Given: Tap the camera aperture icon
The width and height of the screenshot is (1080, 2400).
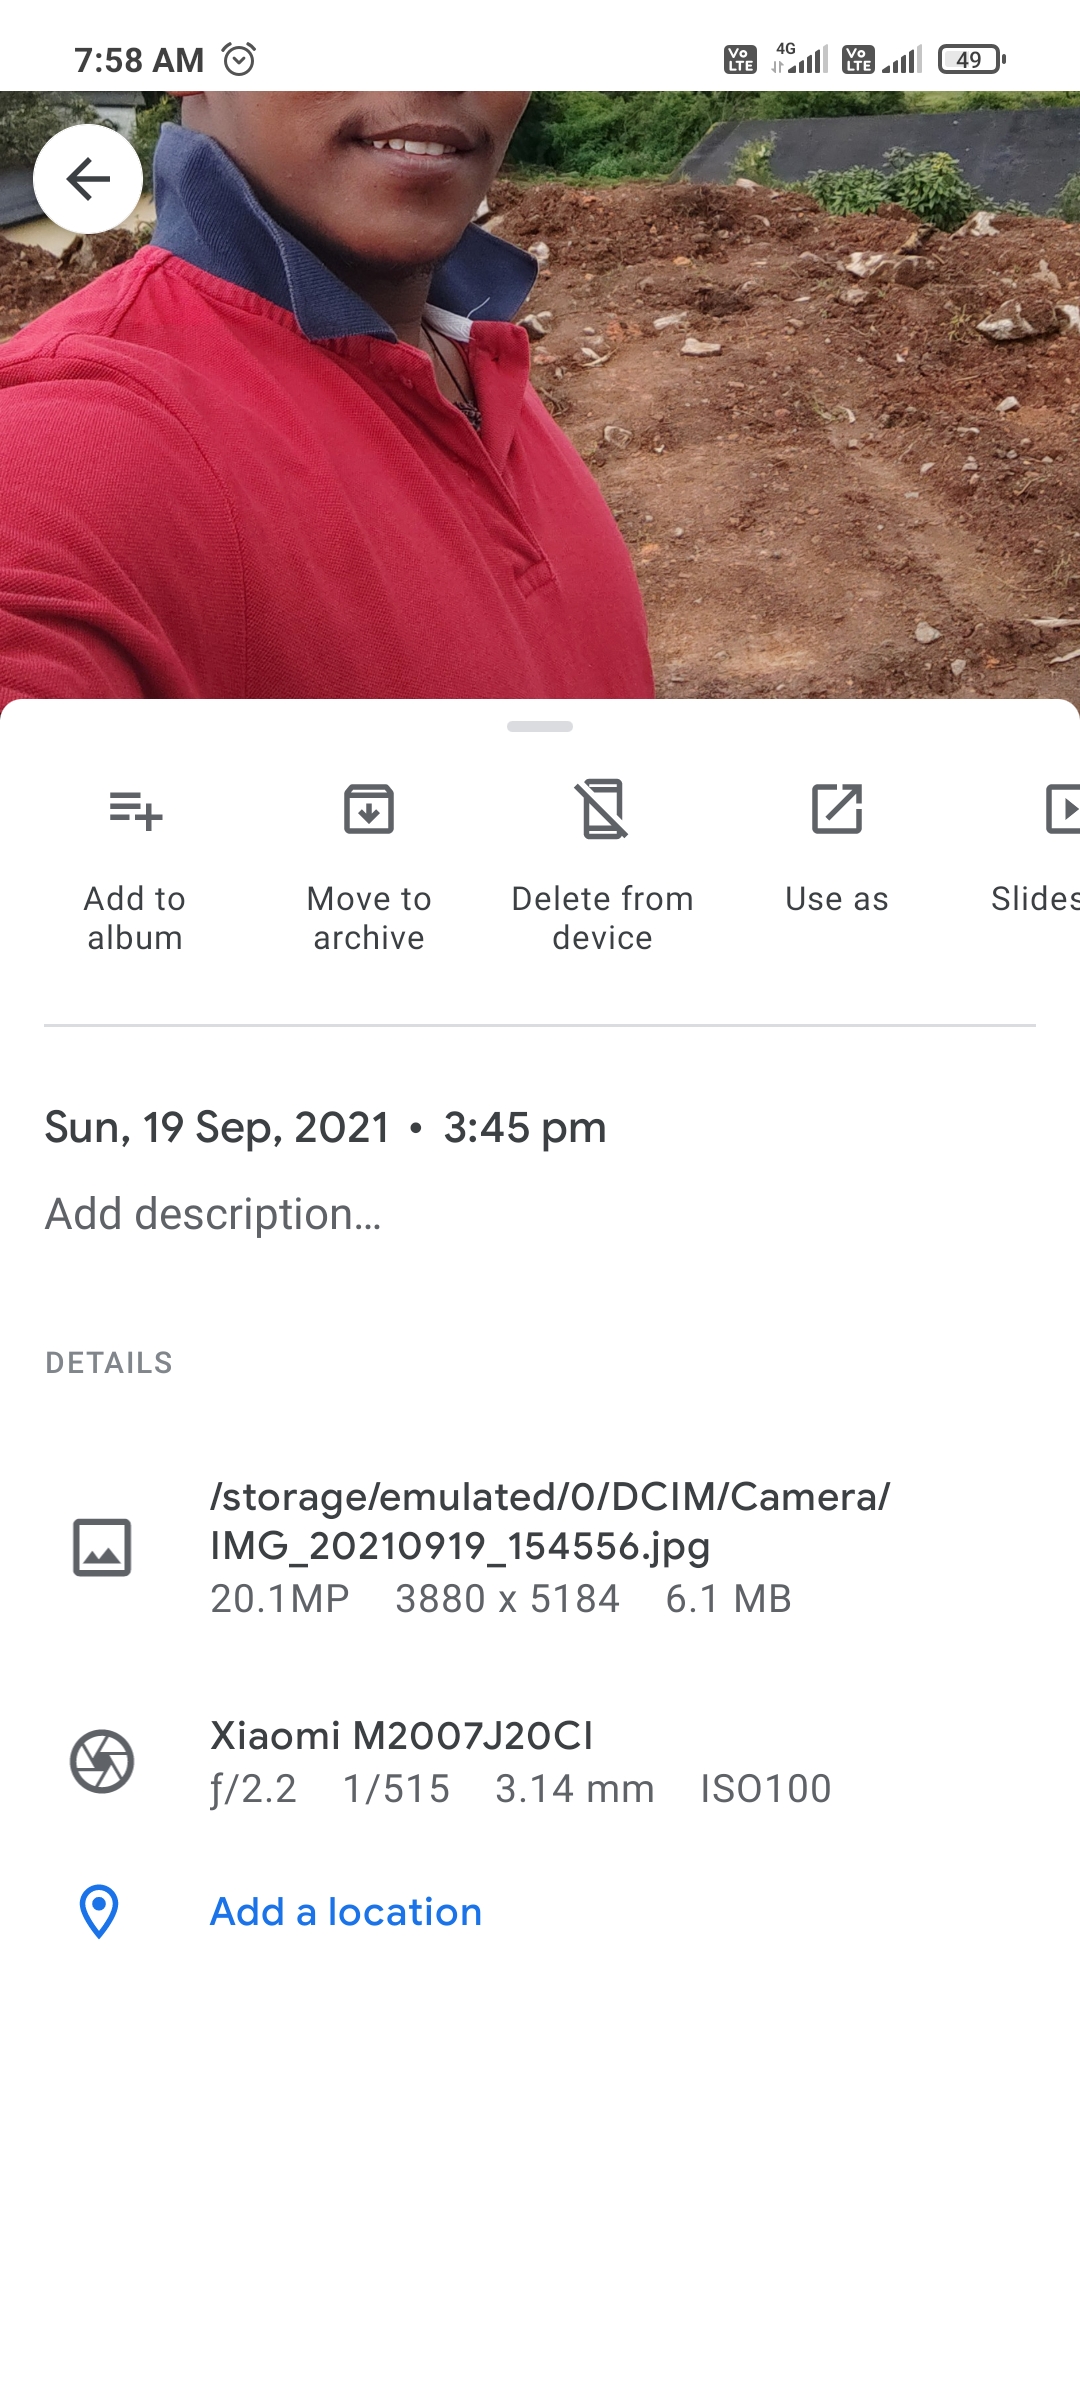Looking at the screenshot, I should pos(102,1761).
